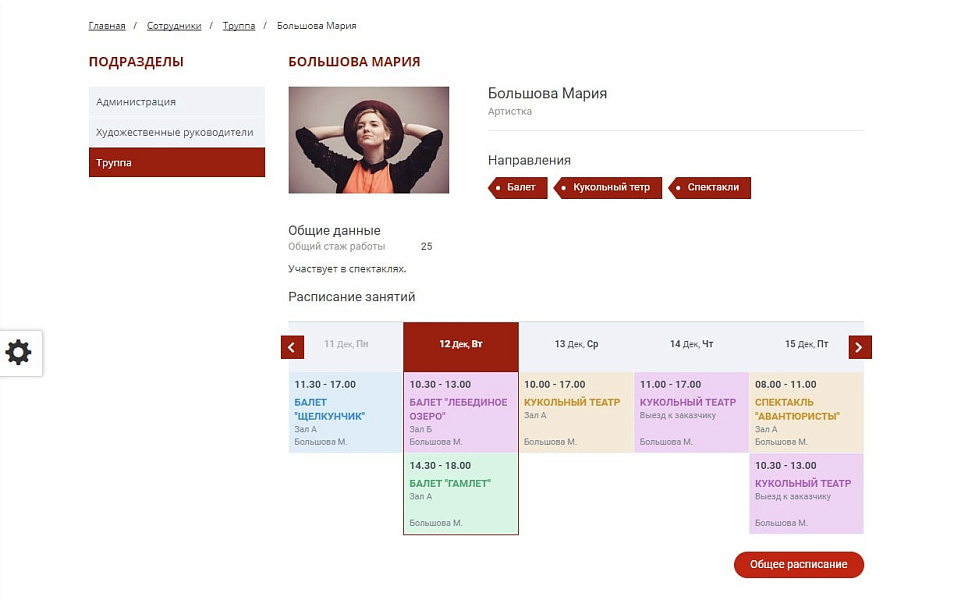This screenshot has height=600, width=954.
Task: Click the Балет direction tag
Action: (520, 188)
